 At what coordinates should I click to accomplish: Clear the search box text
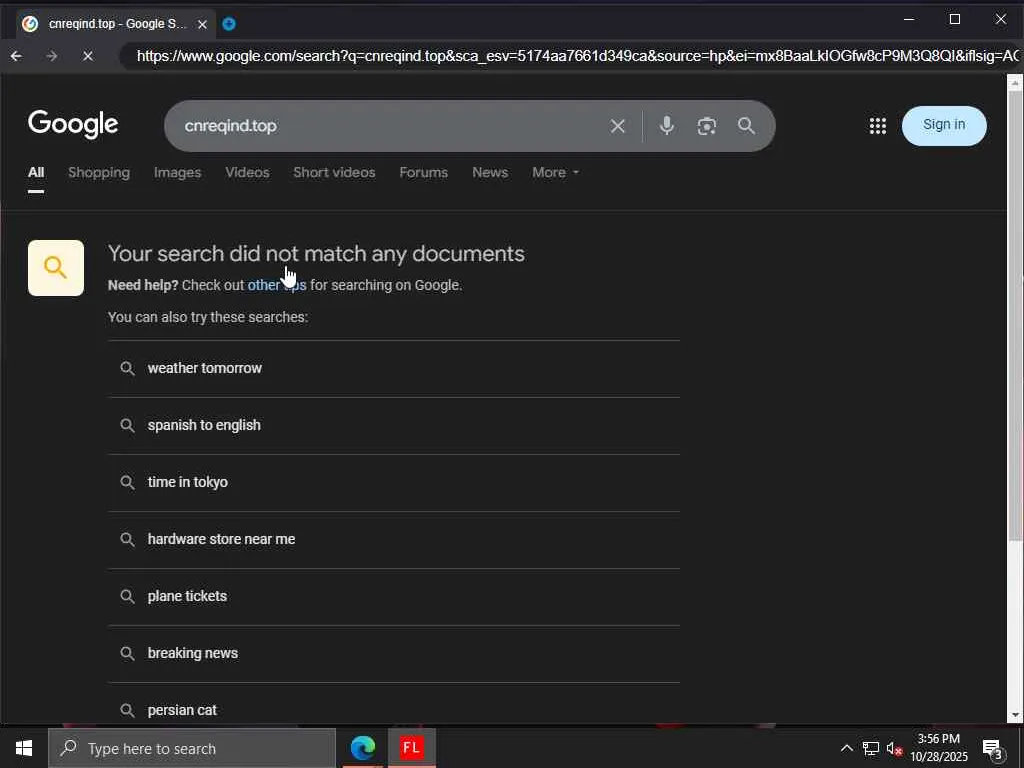coord(617,126)
